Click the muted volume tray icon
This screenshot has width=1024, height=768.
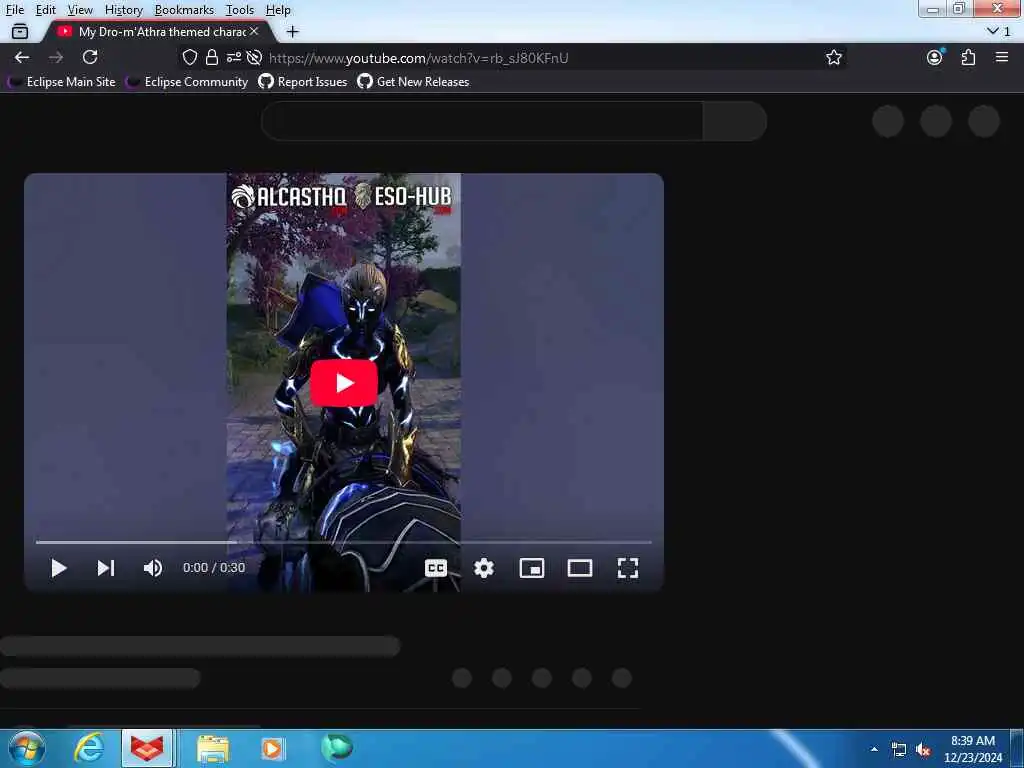(923, 750)
